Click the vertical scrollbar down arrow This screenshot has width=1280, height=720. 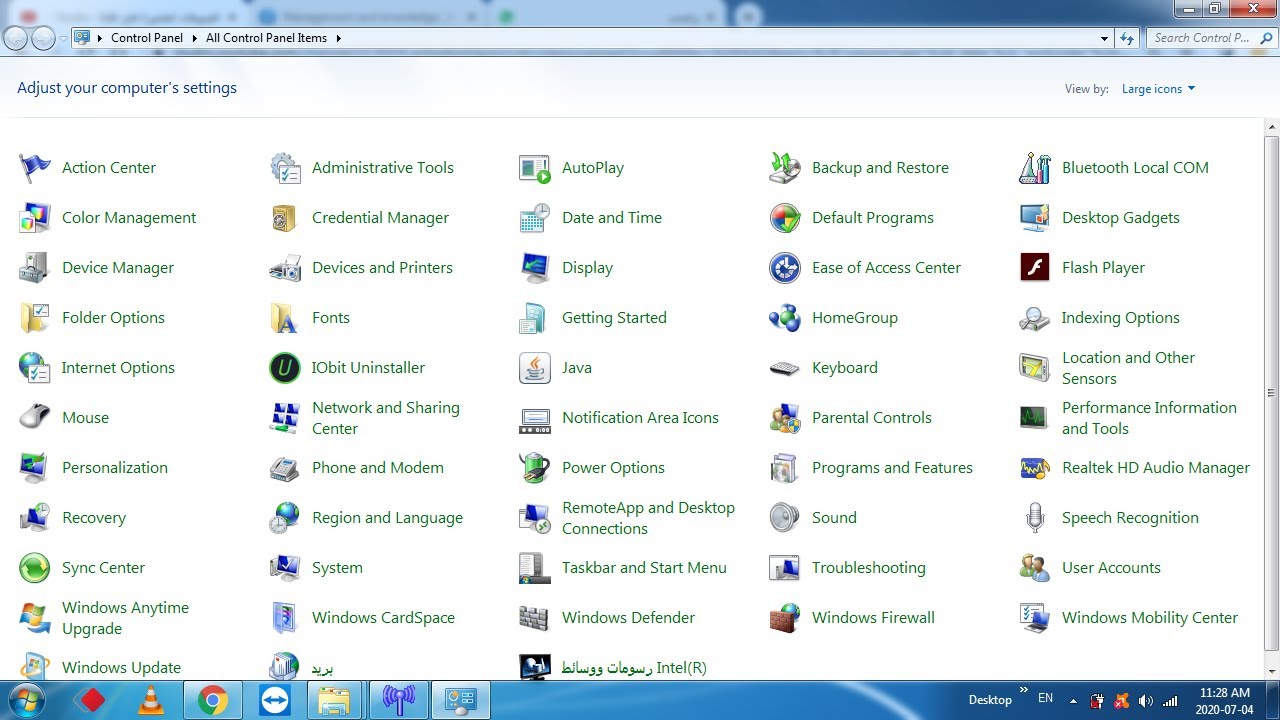(x=1272, y=671)
